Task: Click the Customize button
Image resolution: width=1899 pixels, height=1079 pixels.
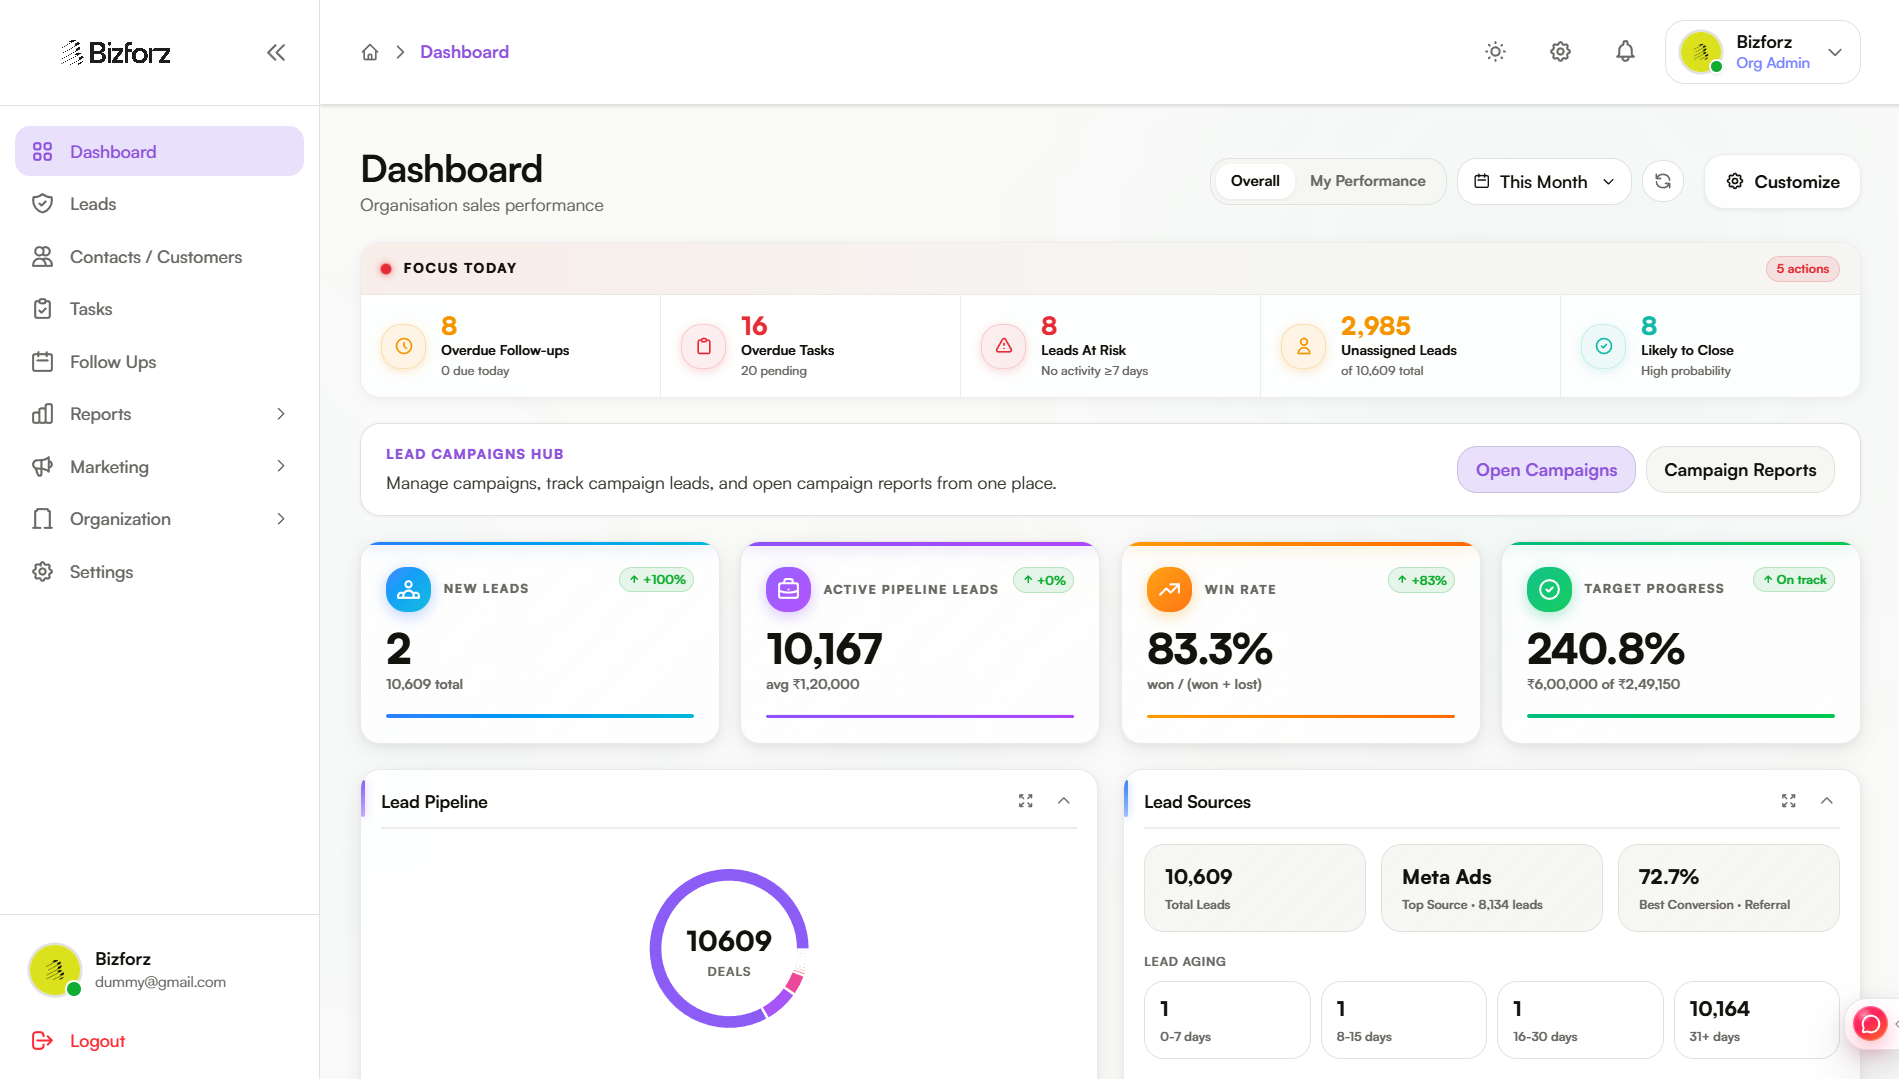Action: click(x=1782, y=181)
